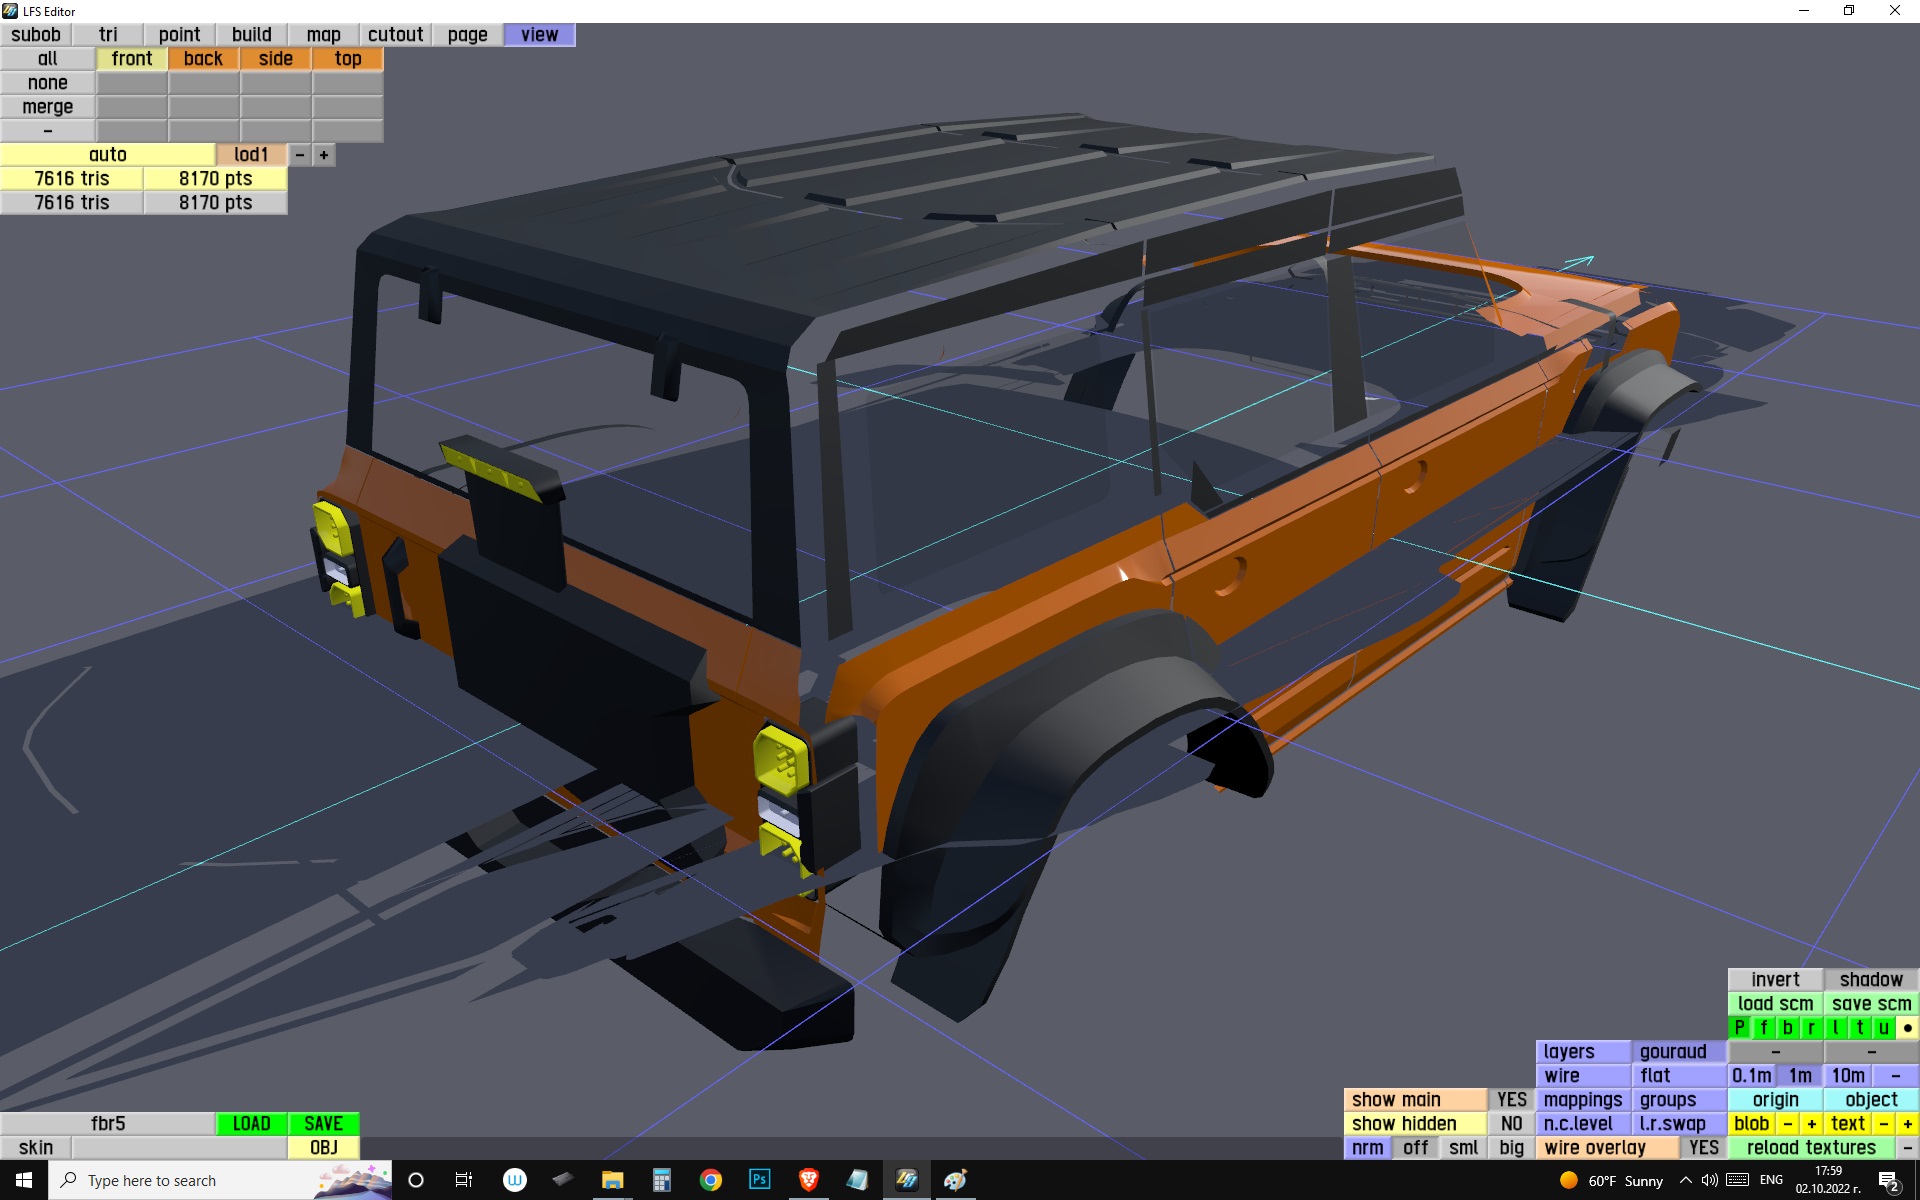Open File Explorer from the taskbar
The image size is (1920, 1200).
(612, 1180)
